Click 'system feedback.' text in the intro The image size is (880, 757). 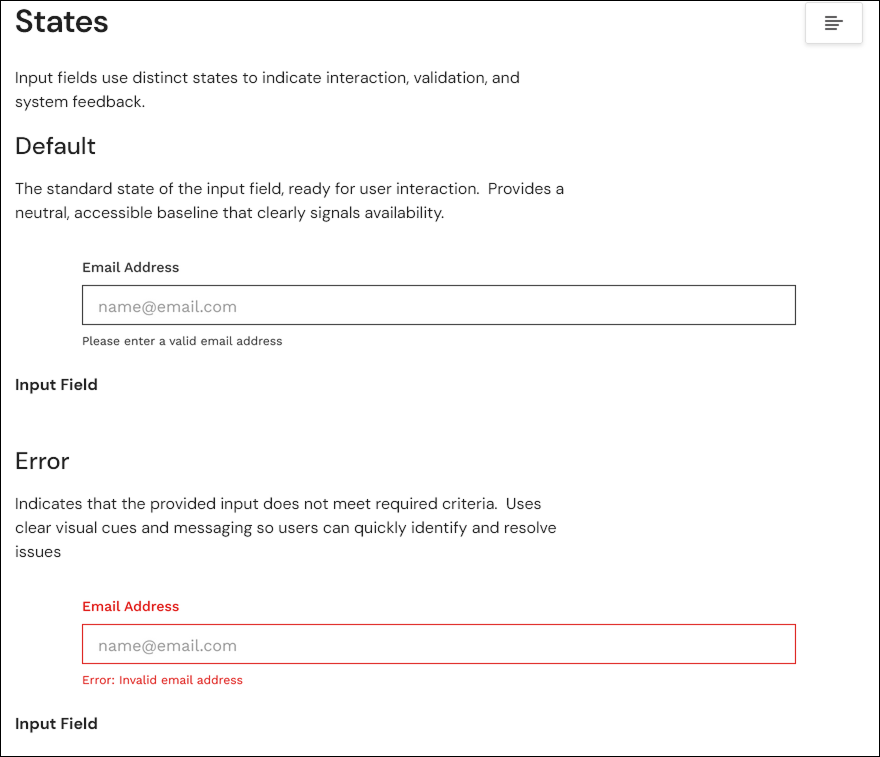tap(80, 102)
